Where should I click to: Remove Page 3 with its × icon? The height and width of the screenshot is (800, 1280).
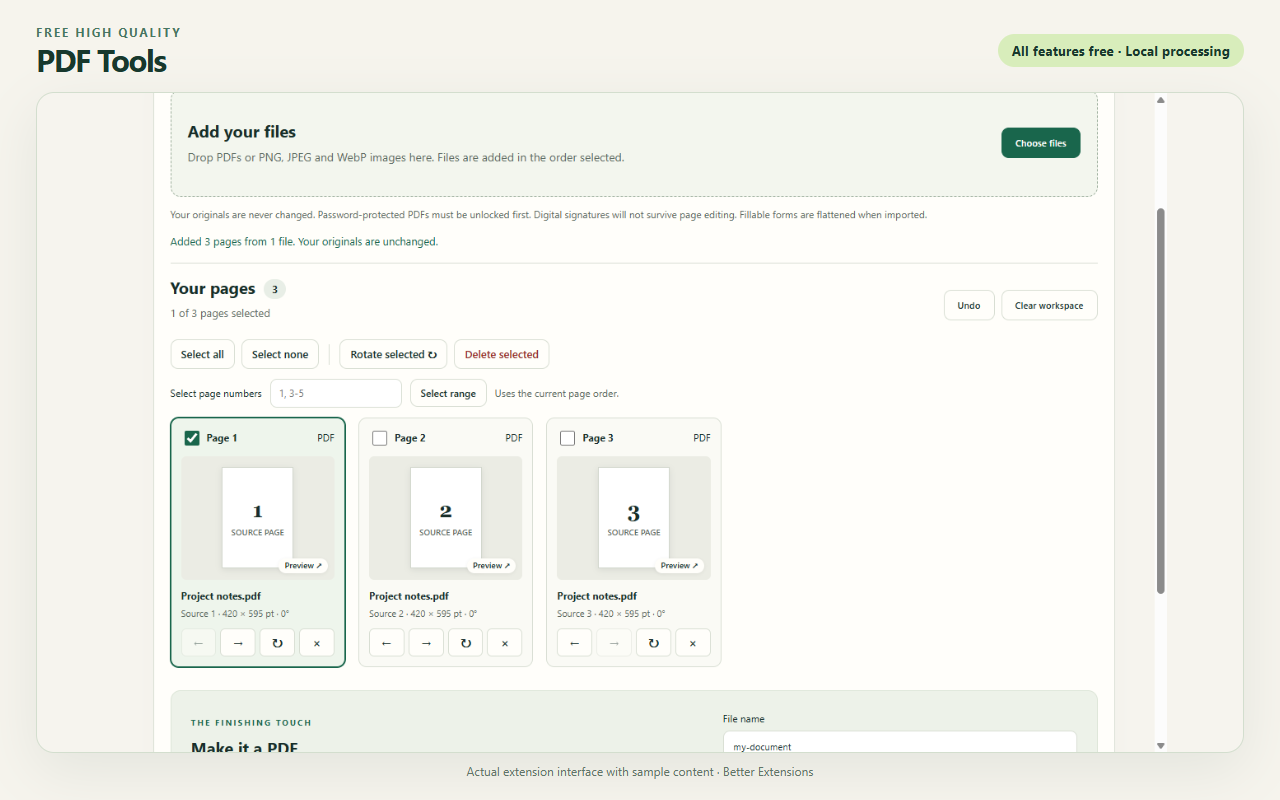click(693, 643)
